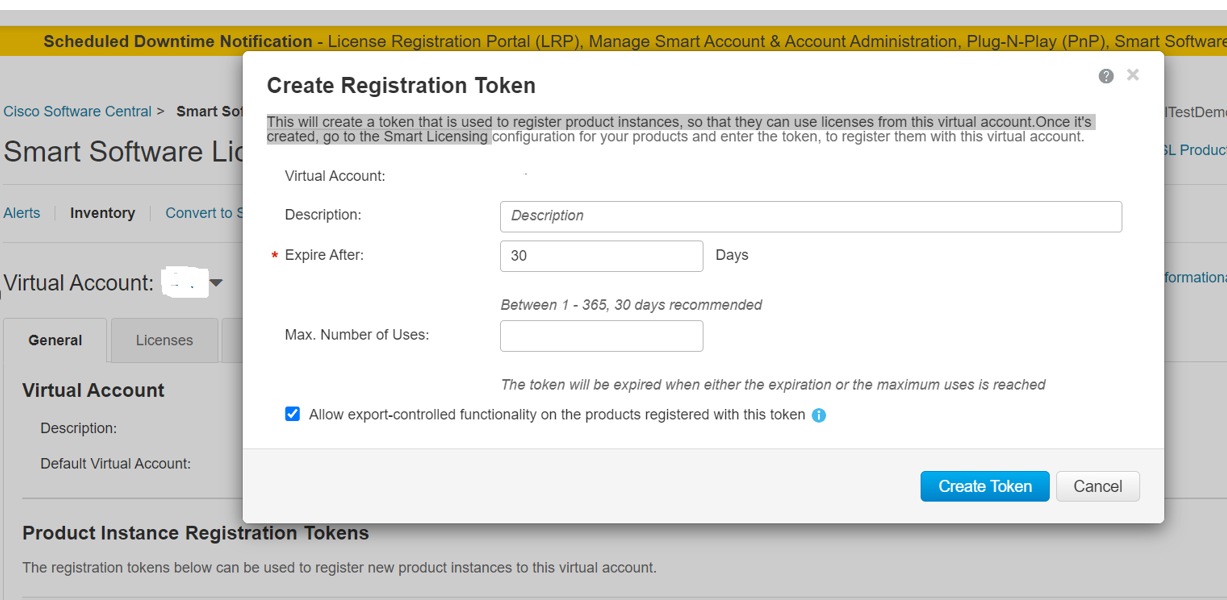Cancel the token creation
The height and width of the screenshot is (600, 1227).
(1097, 486)
